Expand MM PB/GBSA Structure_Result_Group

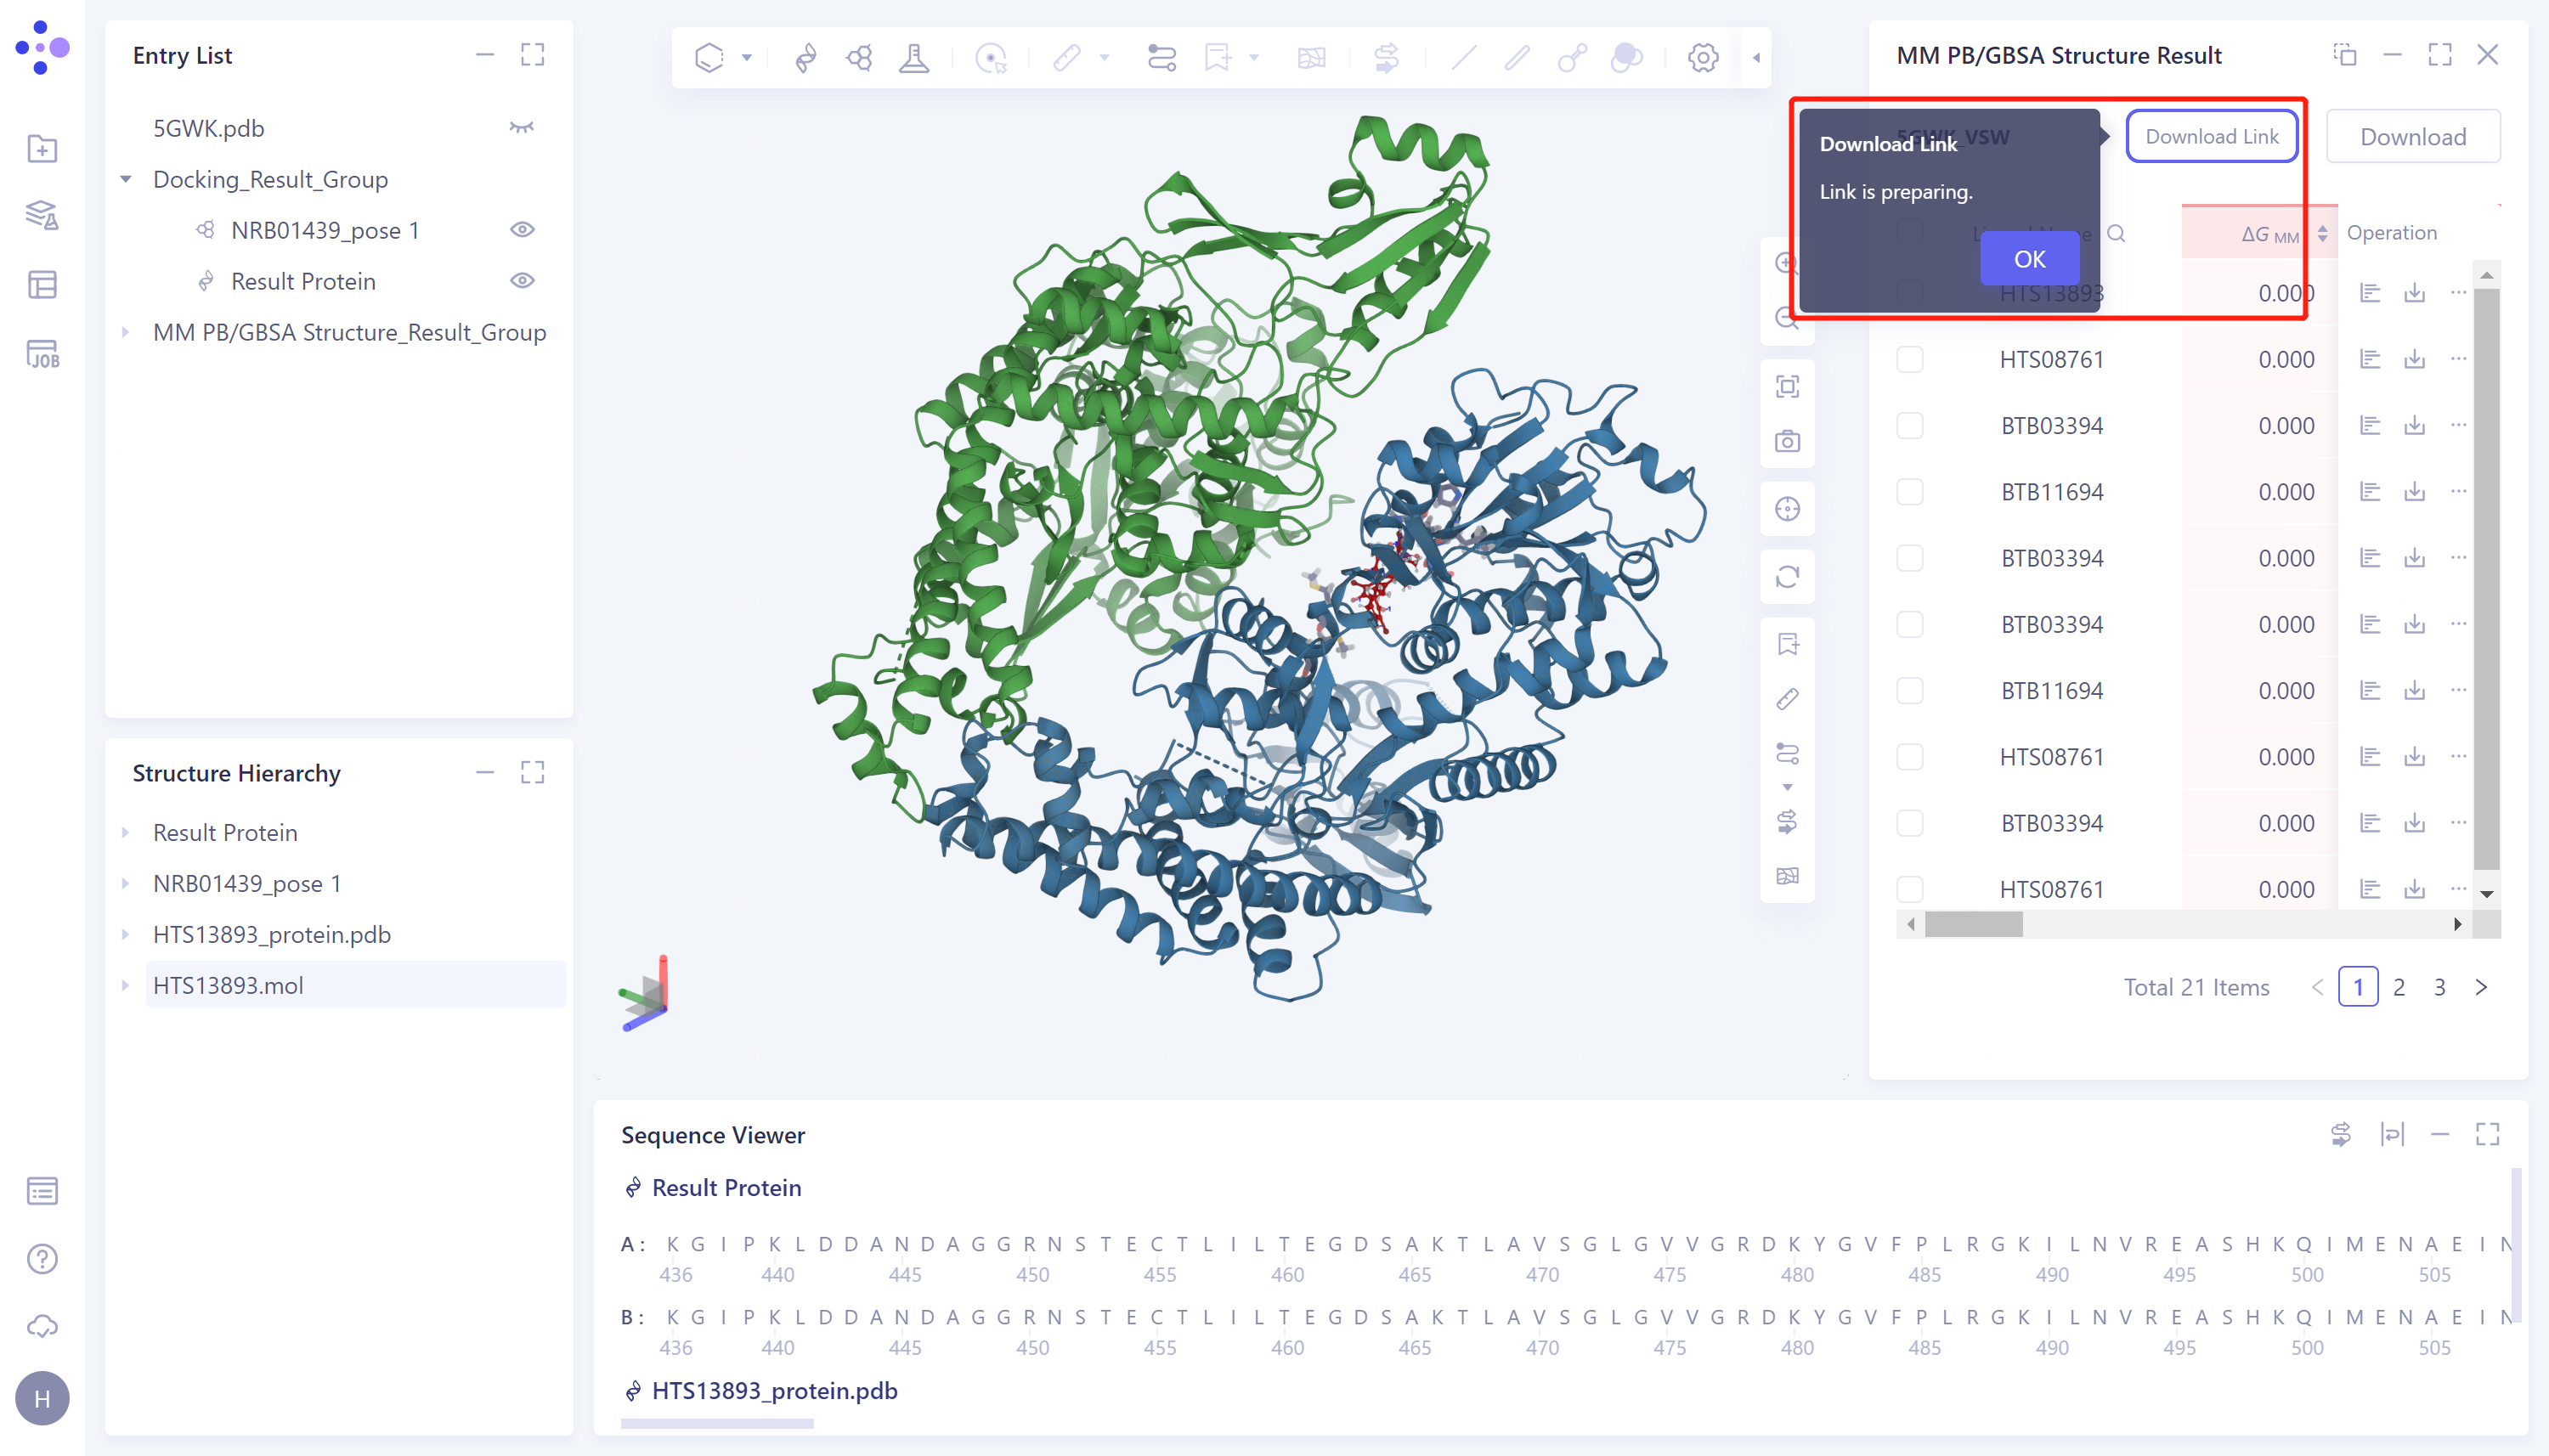click(x=126, y=332)
